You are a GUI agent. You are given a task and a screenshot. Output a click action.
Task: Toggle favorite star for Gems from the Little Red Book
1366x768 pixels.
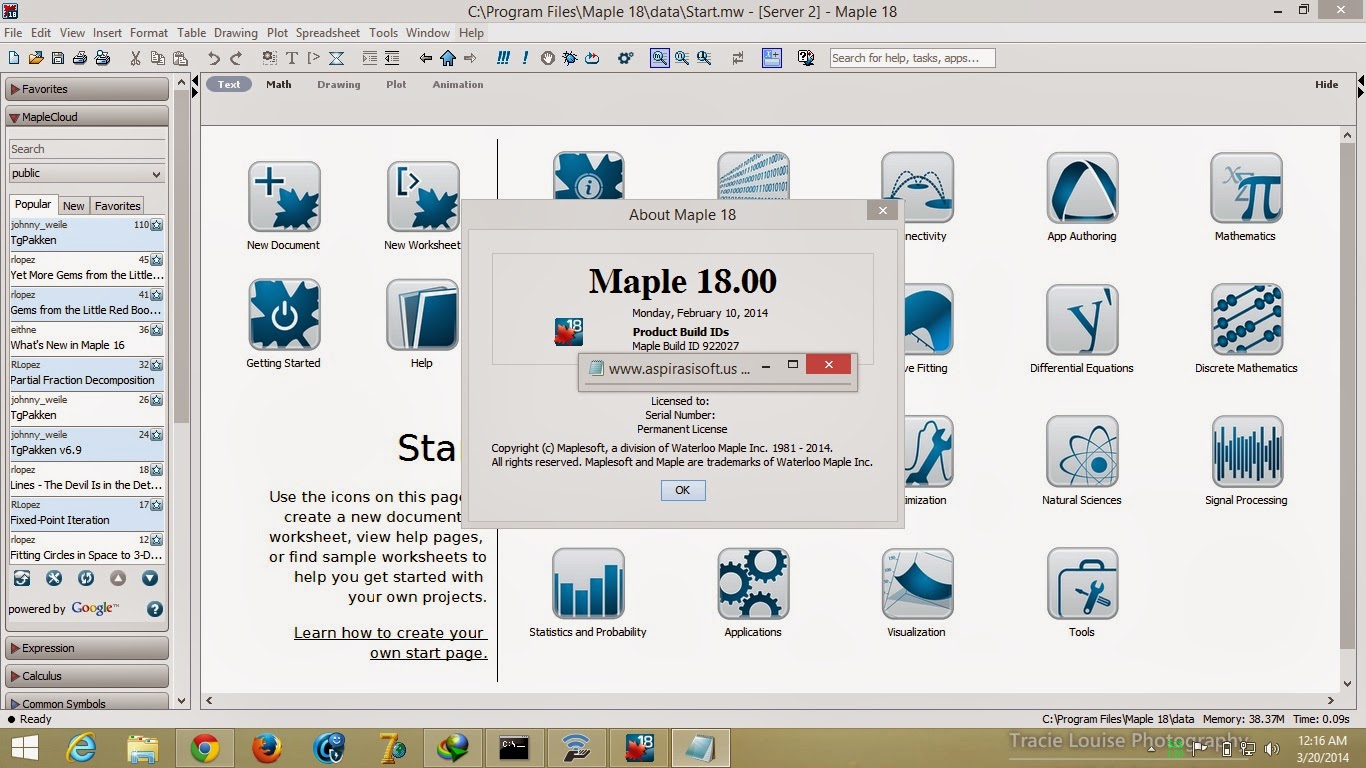(x=156, y=295)
